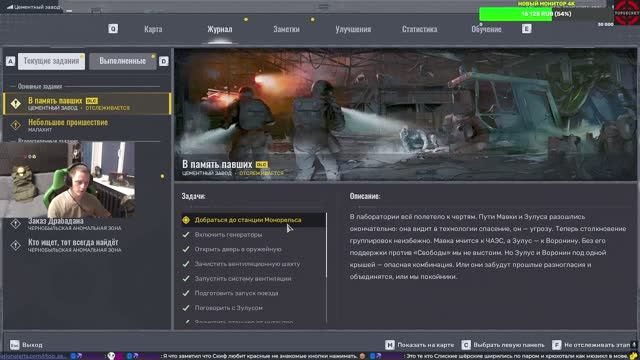Click the red TOPSECRET logo in the corner
The width and height of the screenshot is (640, 360).
tap(627, 12)
